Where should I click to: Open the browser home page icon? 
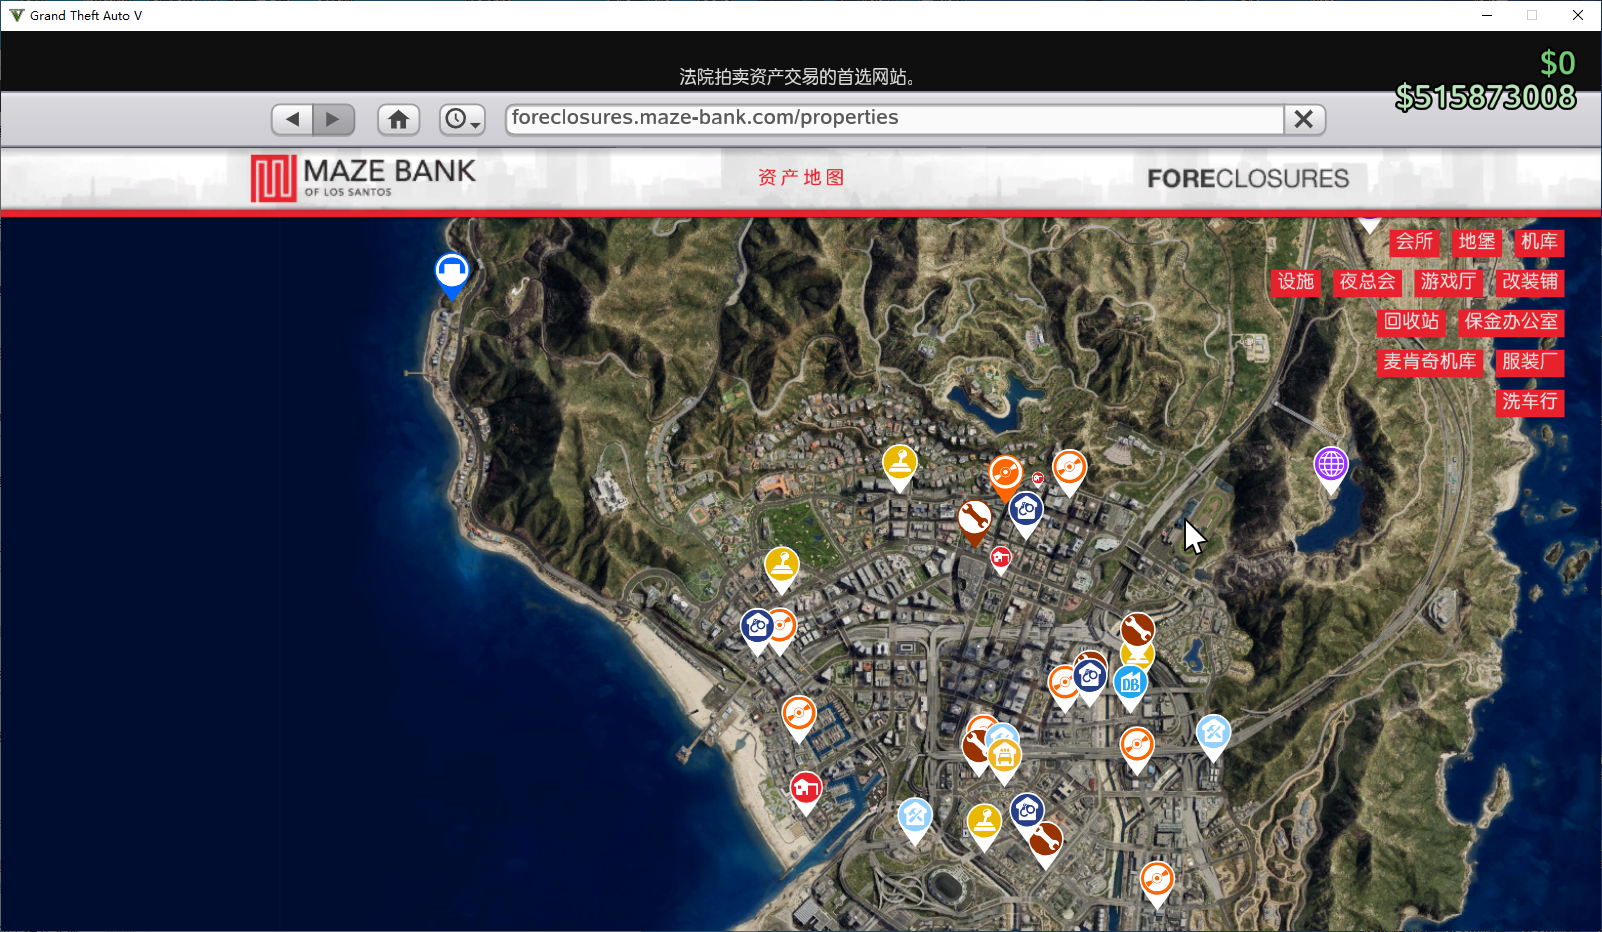click(x=398, y=119)
